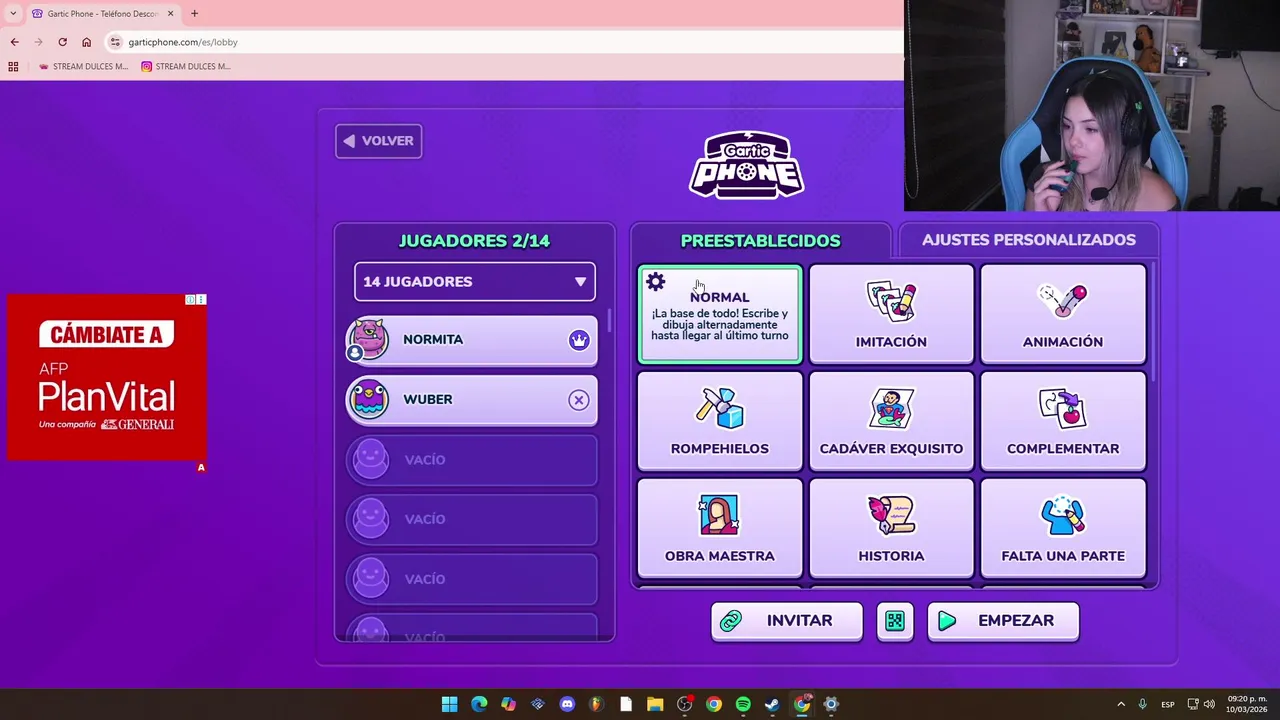Start the game with Empezar

coord(1003,621)
